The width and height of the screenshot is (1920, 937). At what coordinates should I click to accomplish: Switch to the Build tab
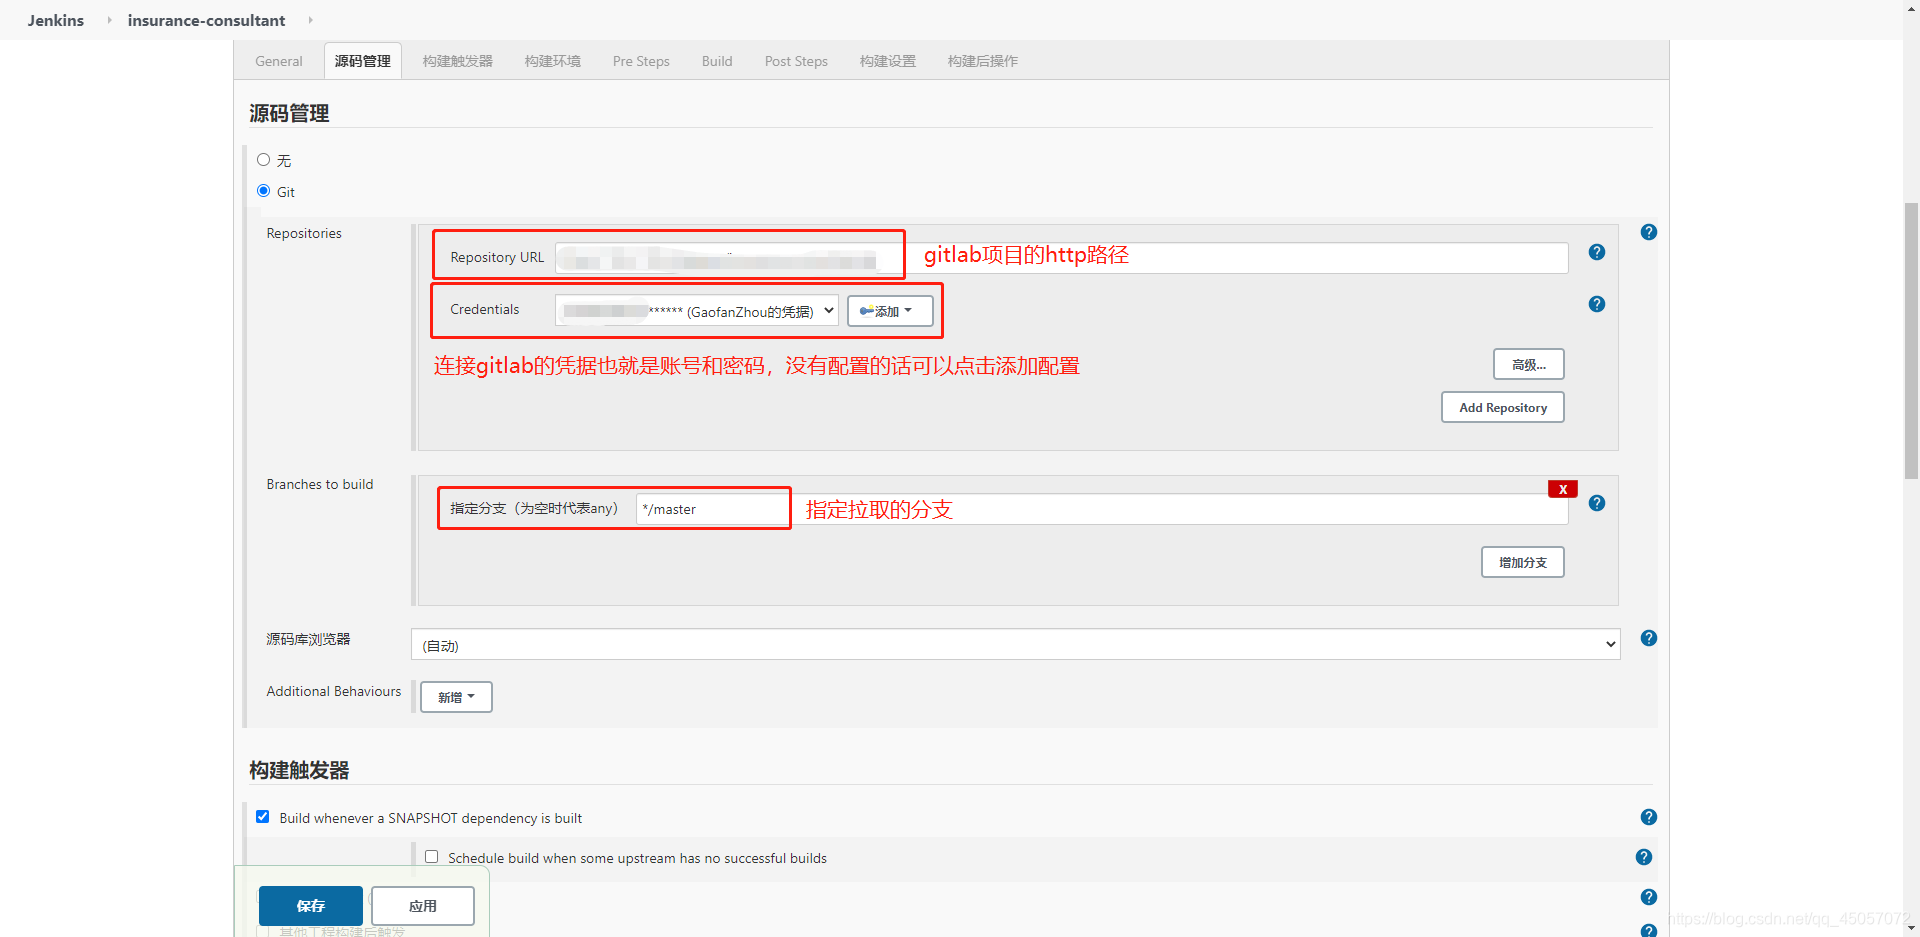pos(717,61)
